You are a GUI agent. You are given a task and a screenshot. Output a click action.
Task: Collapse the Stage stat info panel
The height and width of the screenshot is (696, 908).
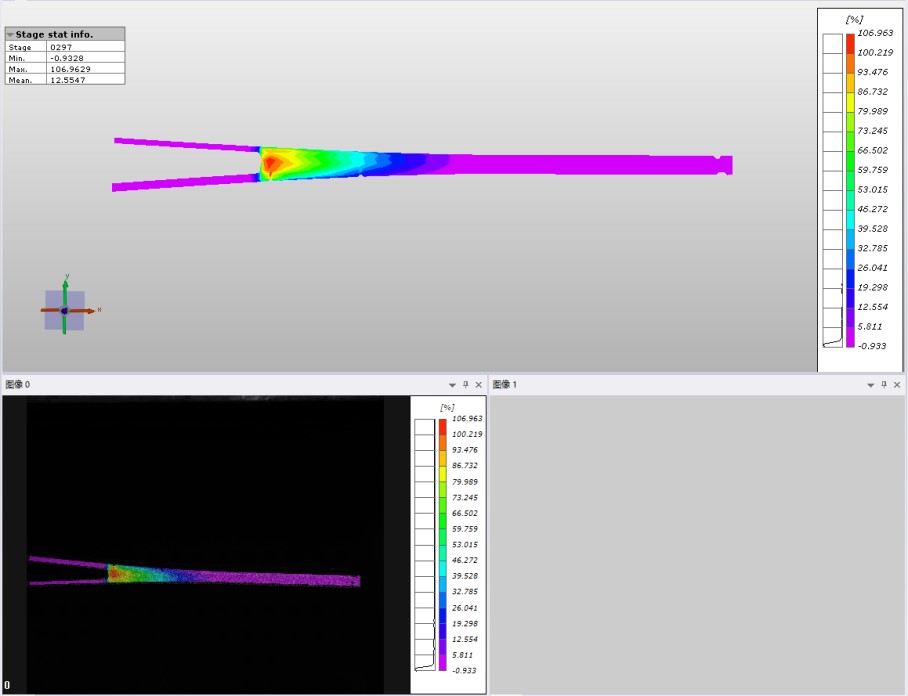(x=11, y=35)
